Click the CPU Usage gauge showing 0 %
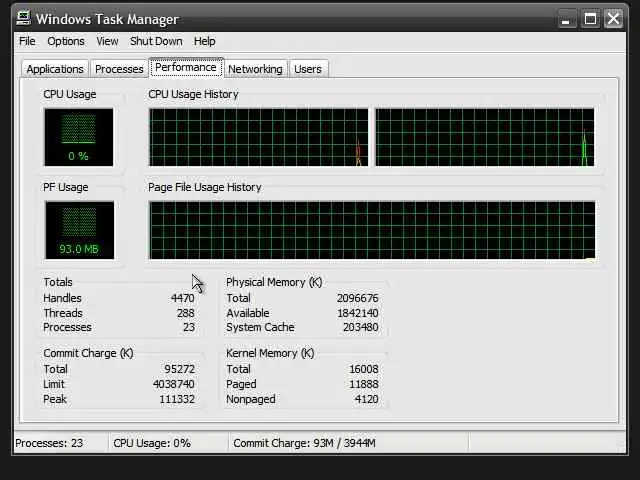Image resolution: width=640 pixels, height=480 pixels. tap(79, 137)
